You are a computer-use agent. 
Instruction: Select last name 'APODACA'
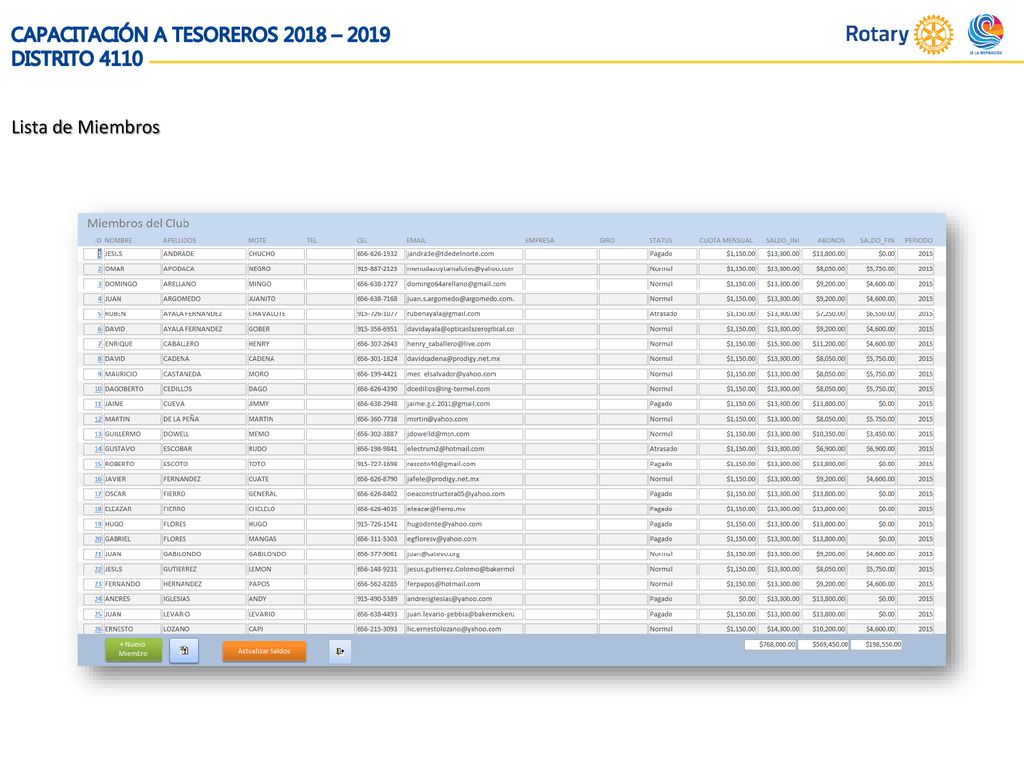[203, 269]
